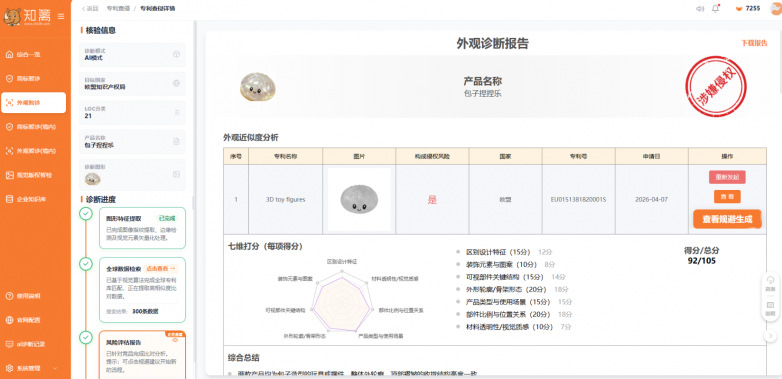This screenshot has height=379, width=782.
Task: Open the user avatar menu
Action: click(776, 8)
